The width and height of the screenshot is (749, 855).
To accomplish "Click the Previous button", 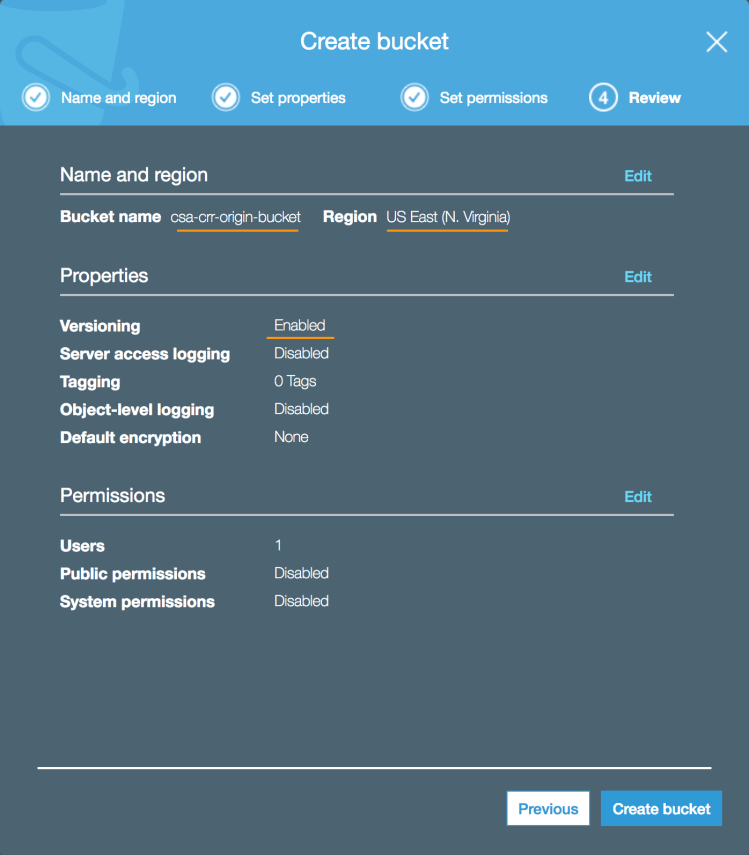I will click(x=548, y=808).
